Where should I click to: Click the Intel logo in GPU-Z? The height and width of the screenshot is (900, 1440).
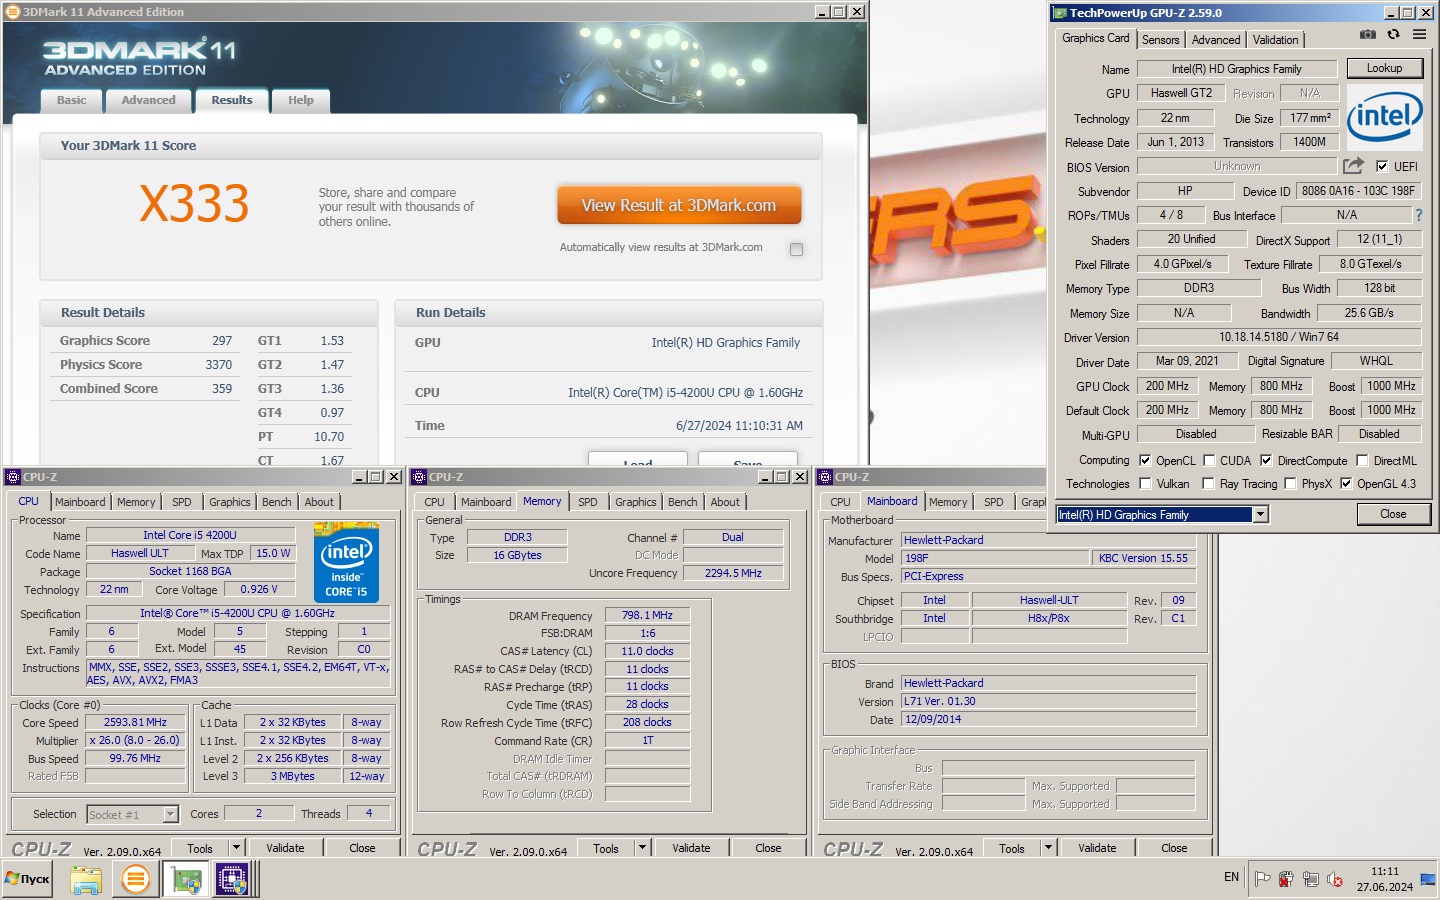[x=1385, y=117]
